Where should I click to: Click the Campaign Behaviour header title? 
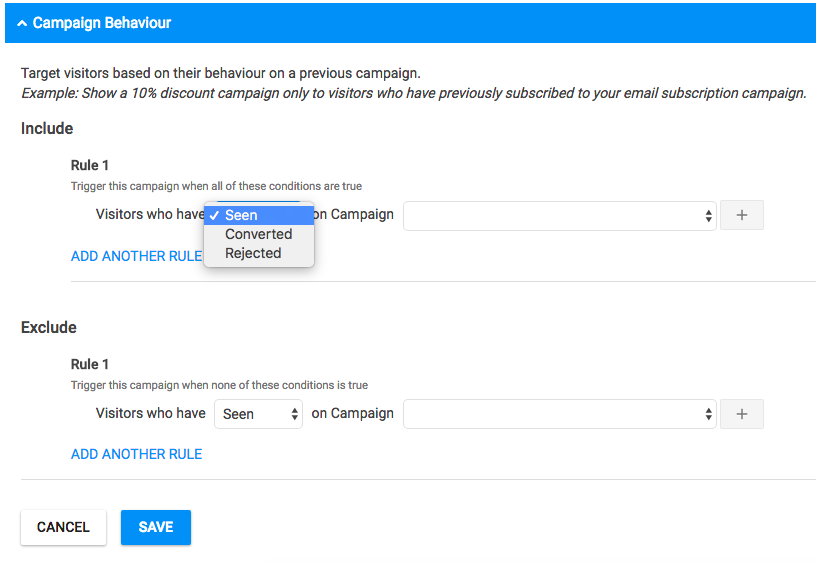[x=102, y=23]
